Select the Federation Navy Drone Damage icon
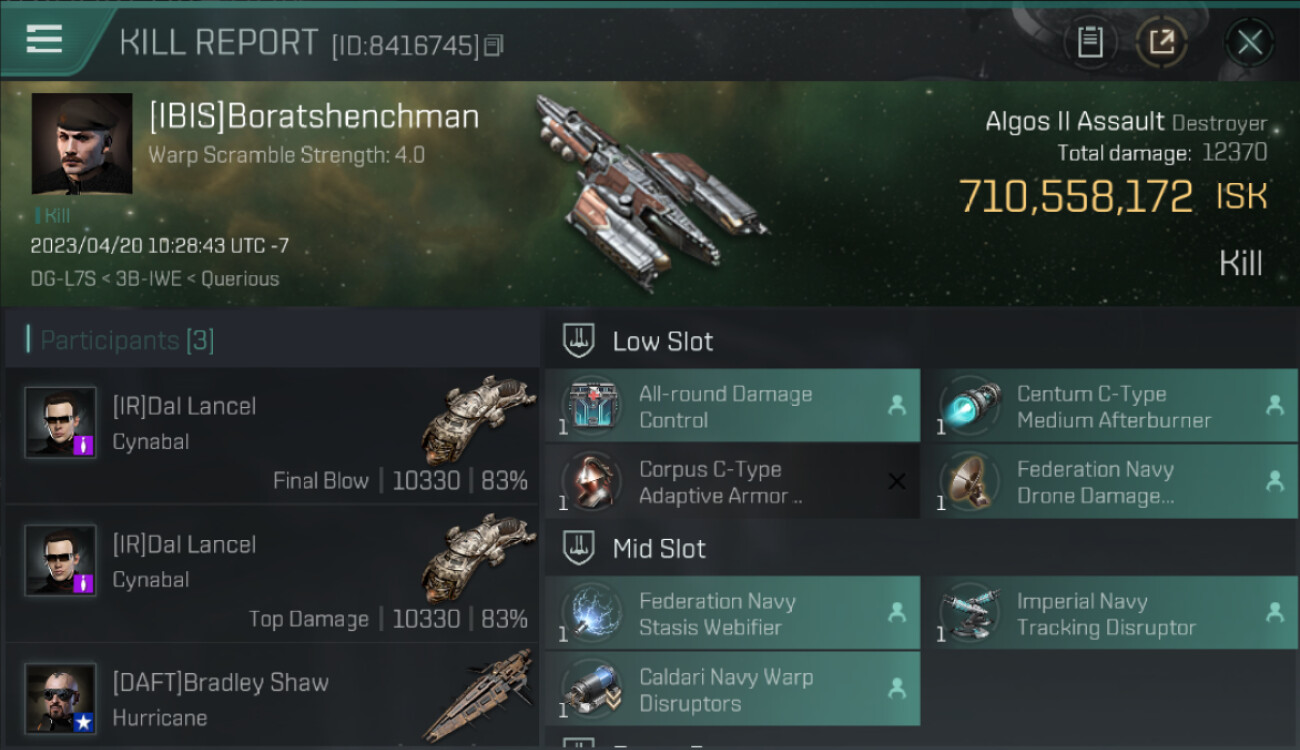Image resolution: width=1300 pixels, height=750 pixels. (x=971, y=482)
